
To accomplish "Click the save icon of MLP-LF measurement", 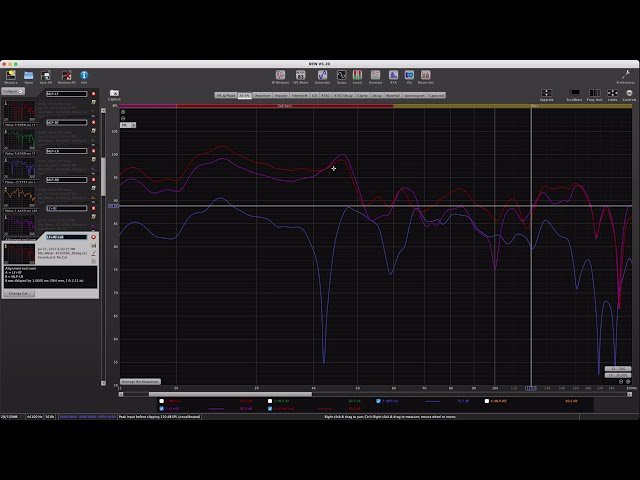I will point(93,102).
